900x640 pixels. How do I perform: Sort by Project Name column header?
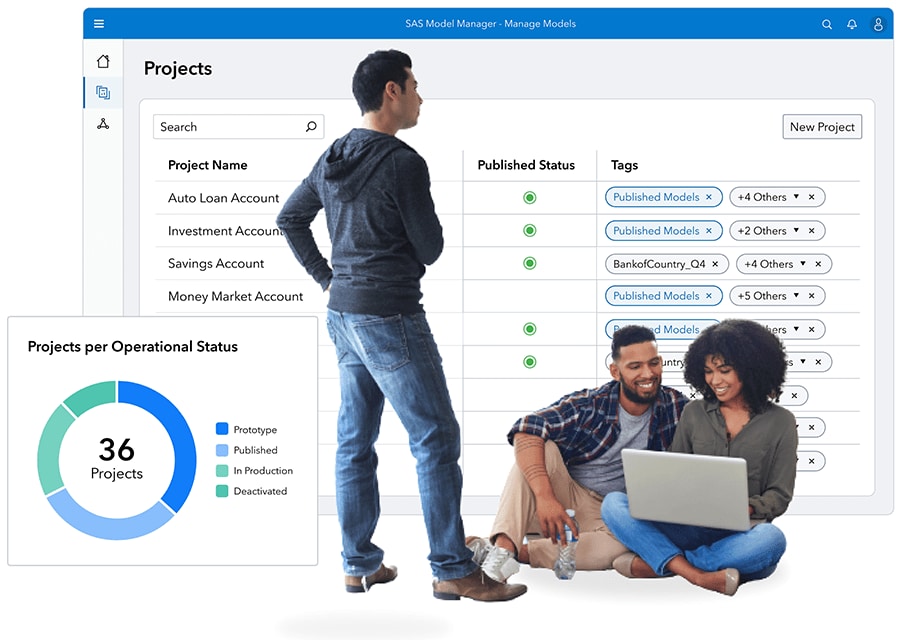coord(207,165)
